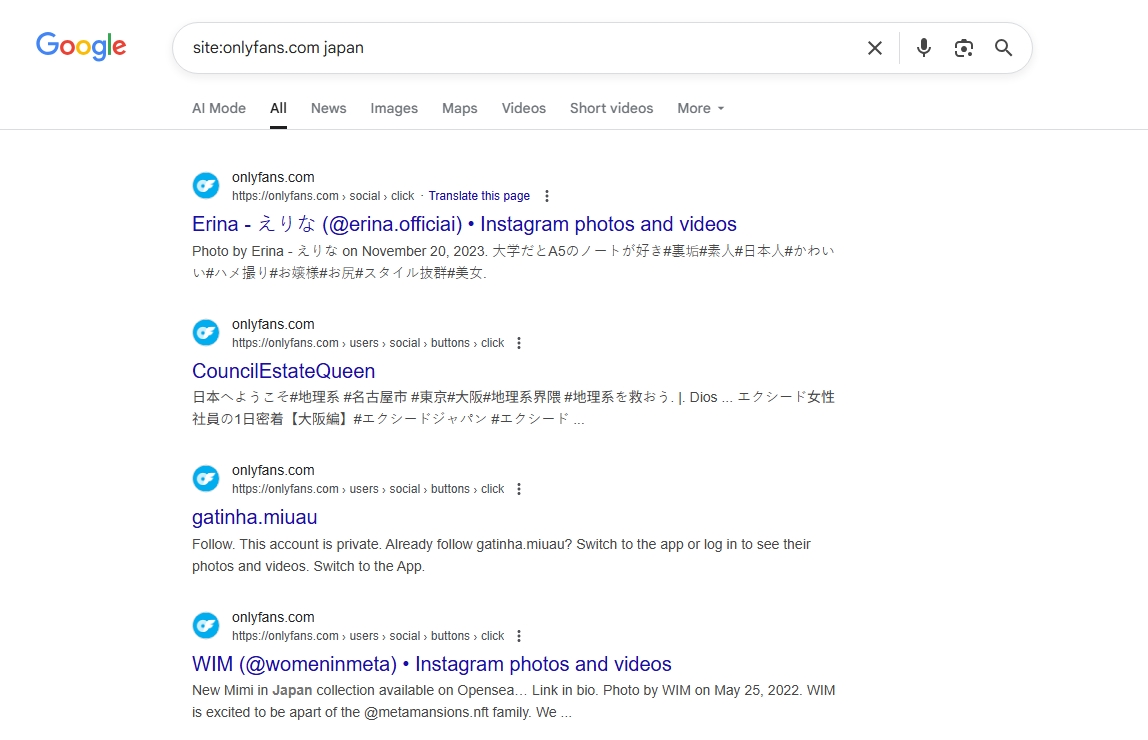
Task: Open the Videos tab
Action: tap(523, 108)
